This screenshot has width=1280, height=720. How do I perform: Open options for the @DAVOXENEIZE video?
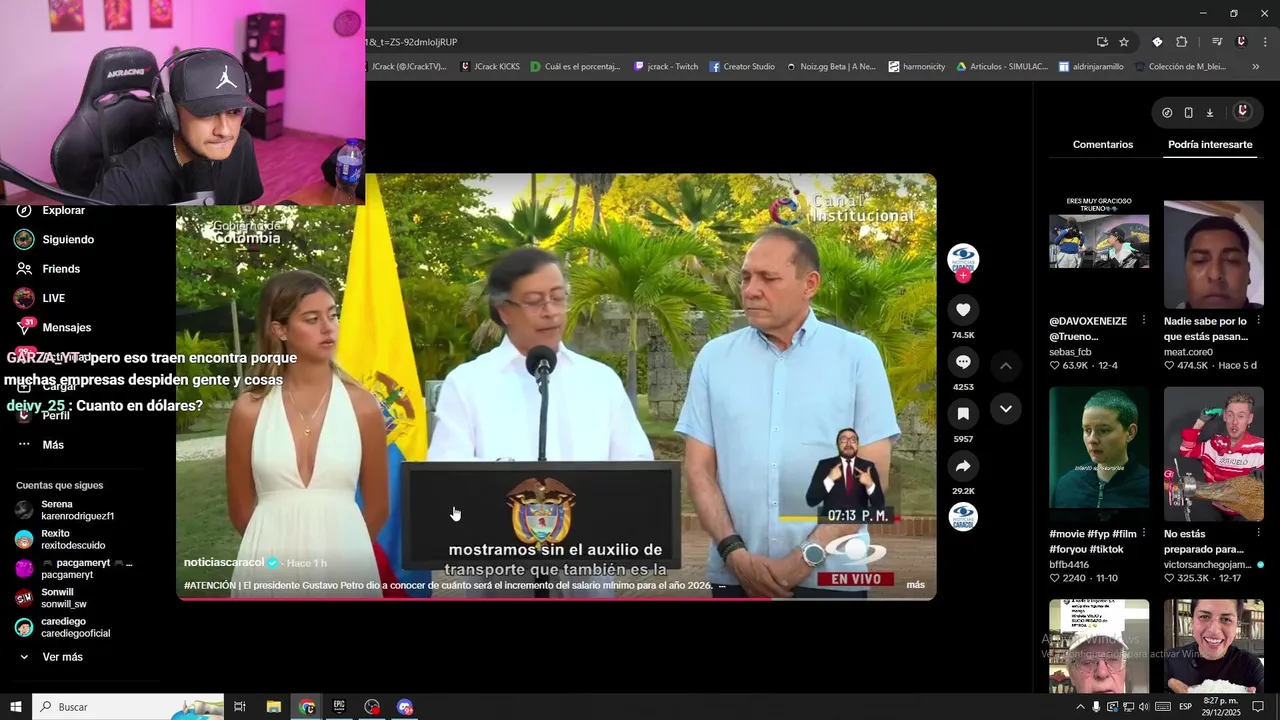pyautogui.click(x=1144, y=321)
